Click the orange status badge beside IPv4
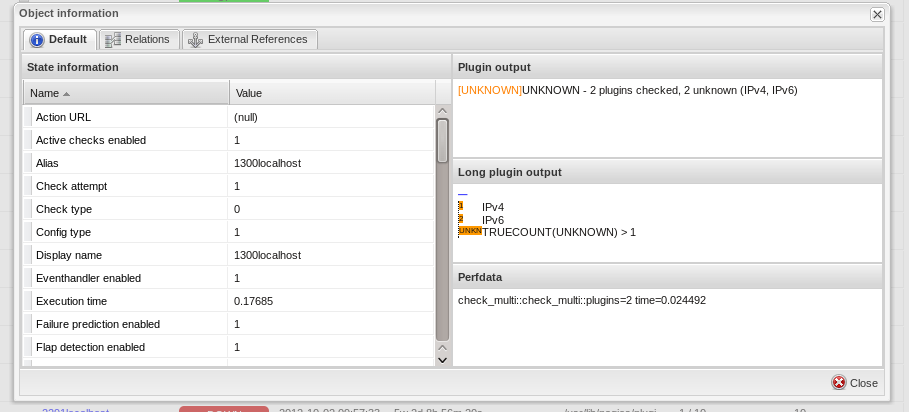Viewport: 909px width, 412px height. tap(460, 206)
